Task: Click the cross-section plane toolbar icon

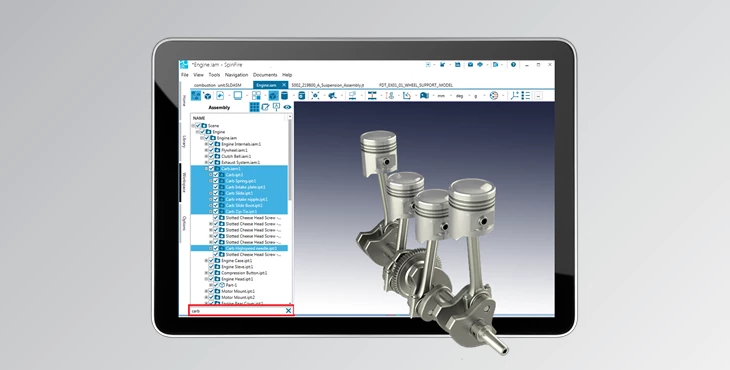Action: [x=352, y=95]
